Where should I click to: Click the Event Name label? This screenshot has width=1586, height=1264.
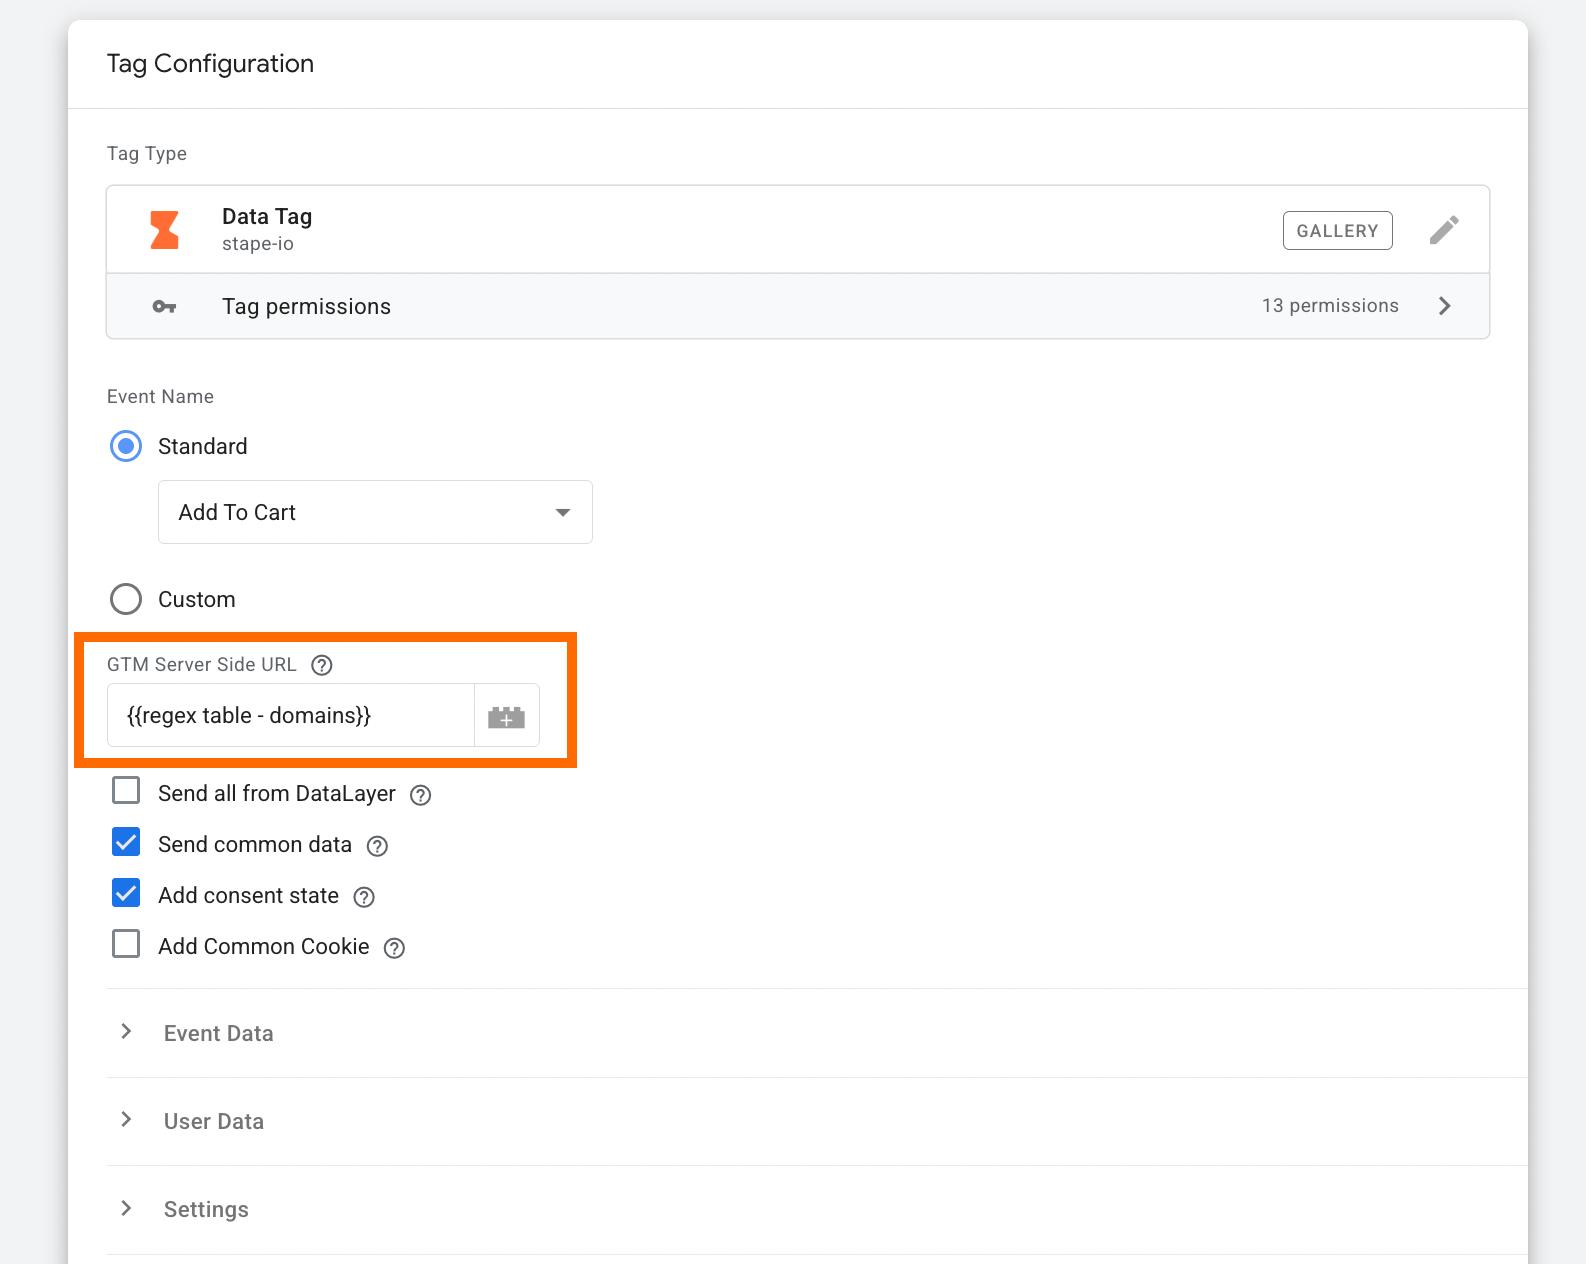pos(160,397)
